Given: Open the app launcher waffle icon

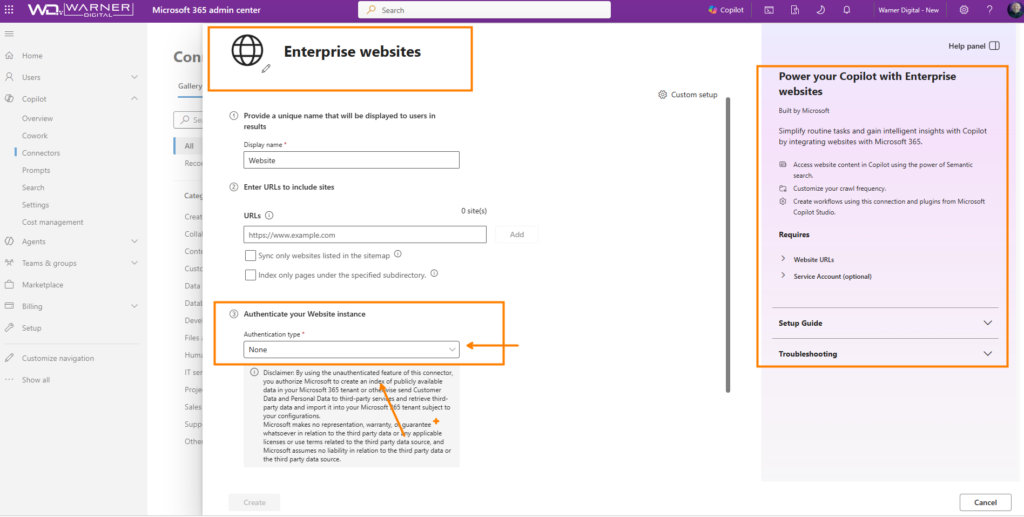Looking at the screenshot, I should [x=9, y=10].
